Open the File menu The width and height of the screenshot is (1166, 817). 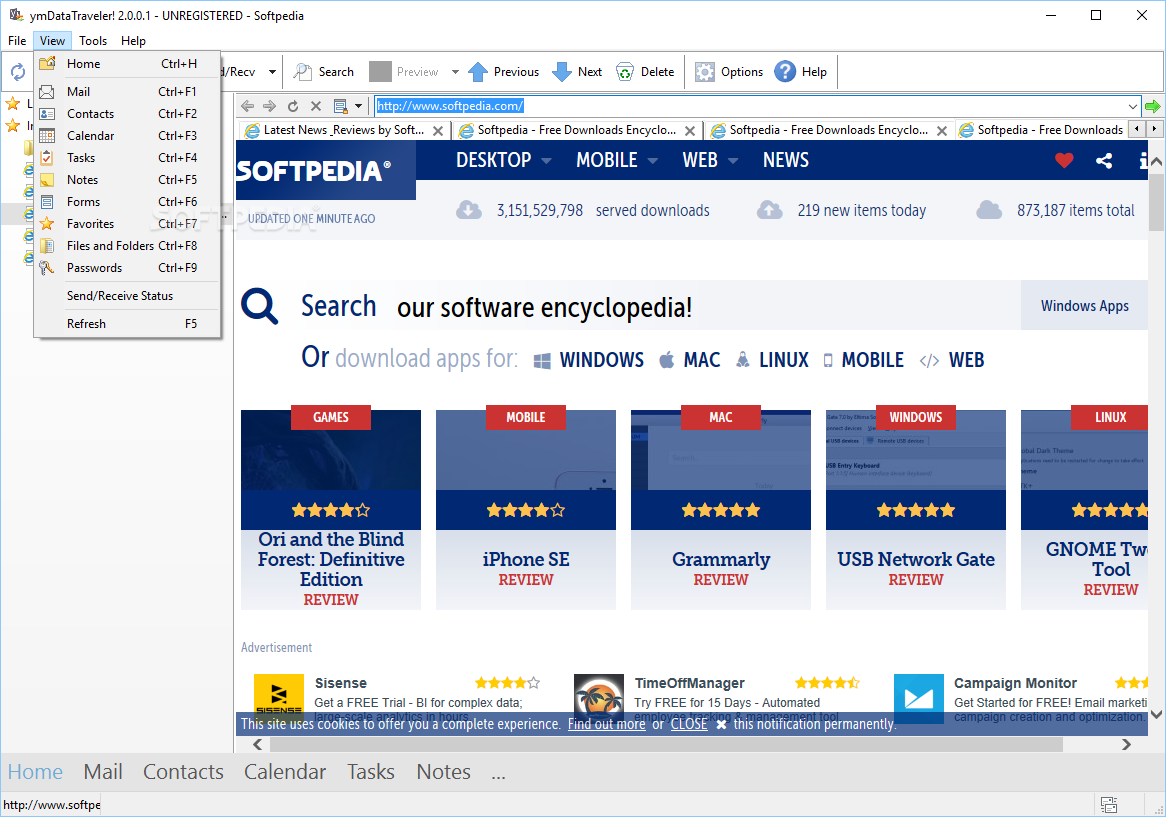[17, 41]
